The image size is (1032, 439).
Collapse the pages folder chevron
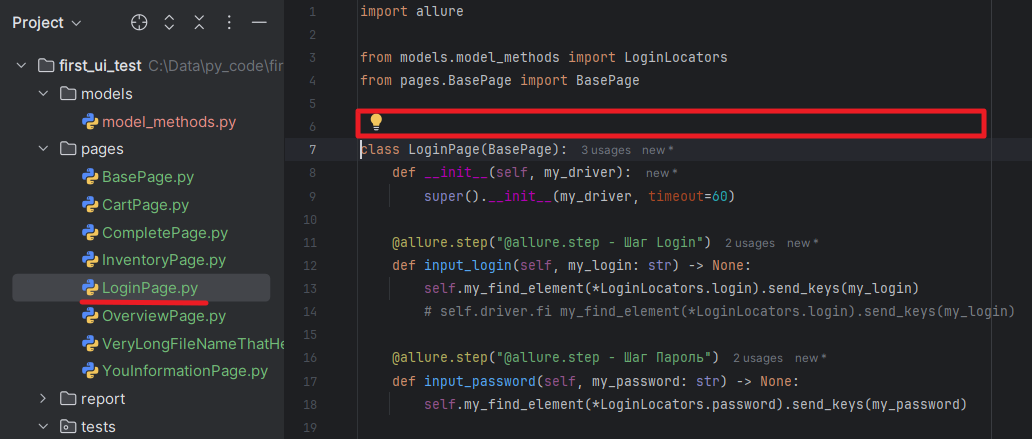[43, 149]
